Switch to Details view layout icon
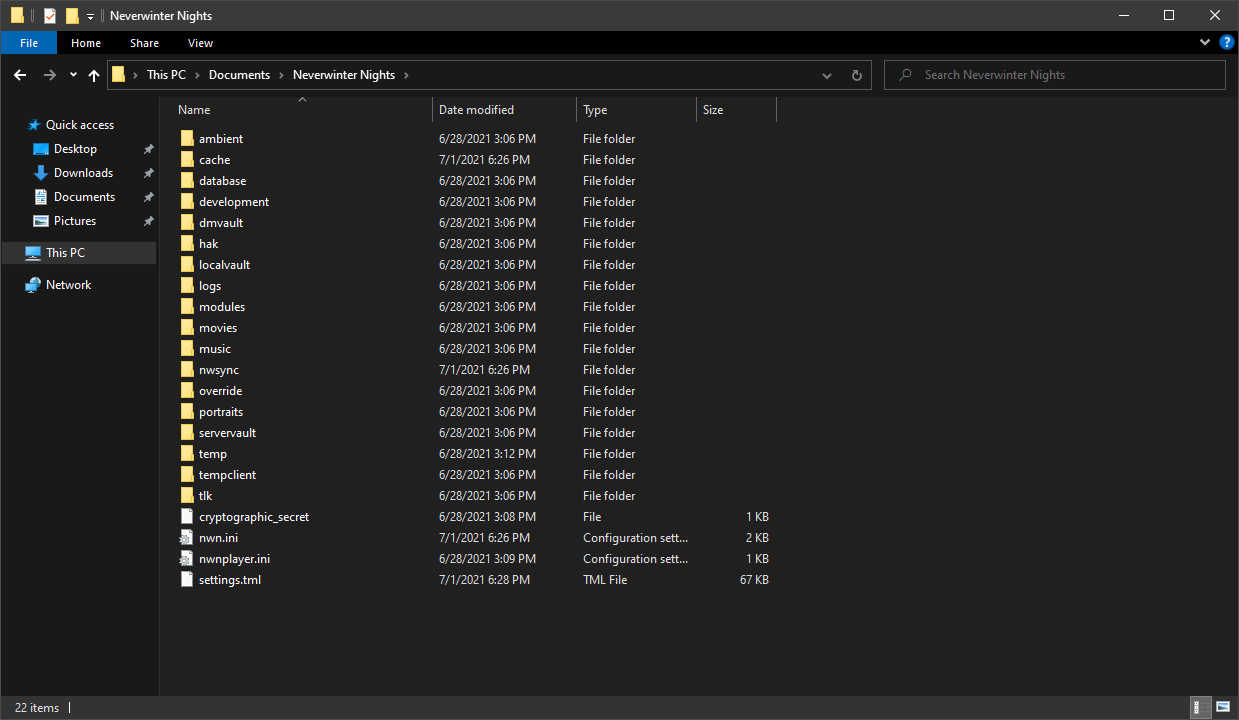The image size is (1239, 720). (x=1200, y=708)
